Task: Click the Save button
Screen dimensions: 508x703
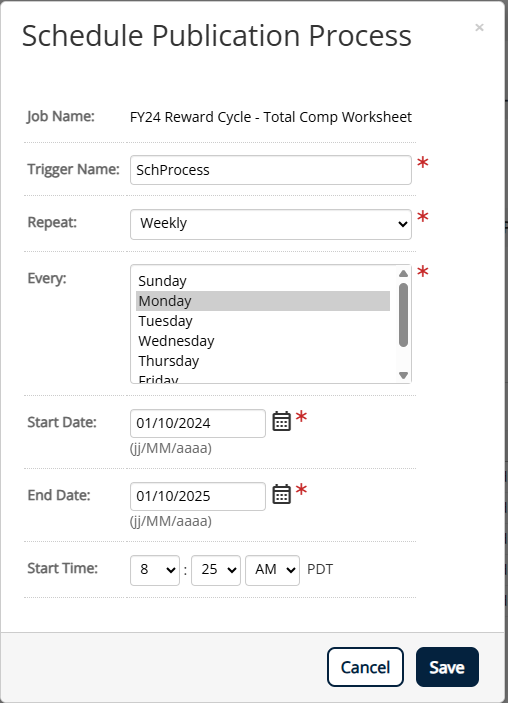Action: pyautogui.click(x=447, y=667)
